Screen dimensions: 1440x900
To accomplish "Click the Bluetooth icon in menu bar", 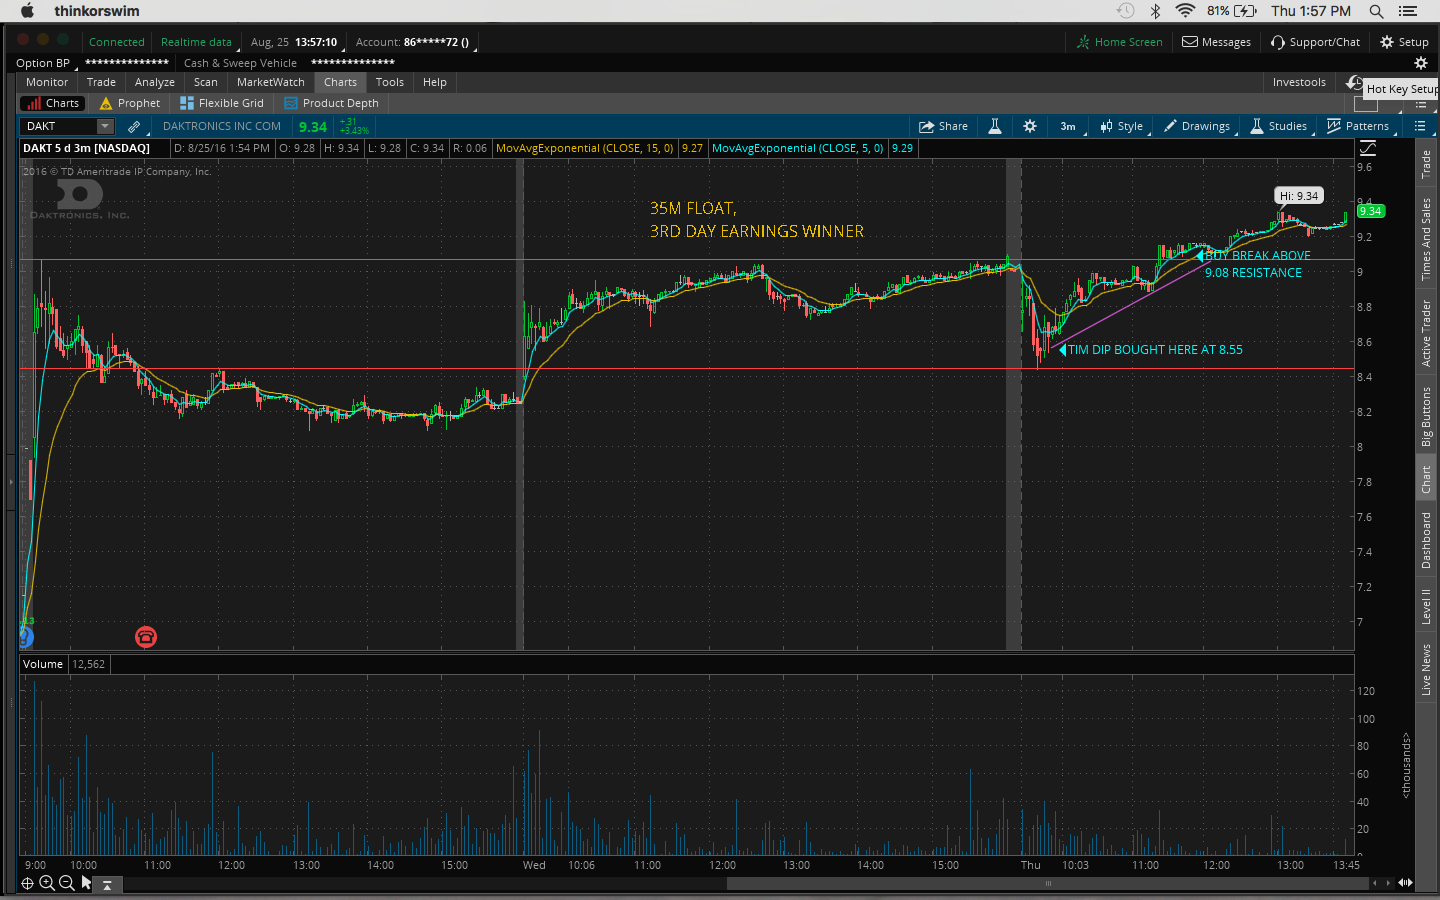I will [1155, 11].
